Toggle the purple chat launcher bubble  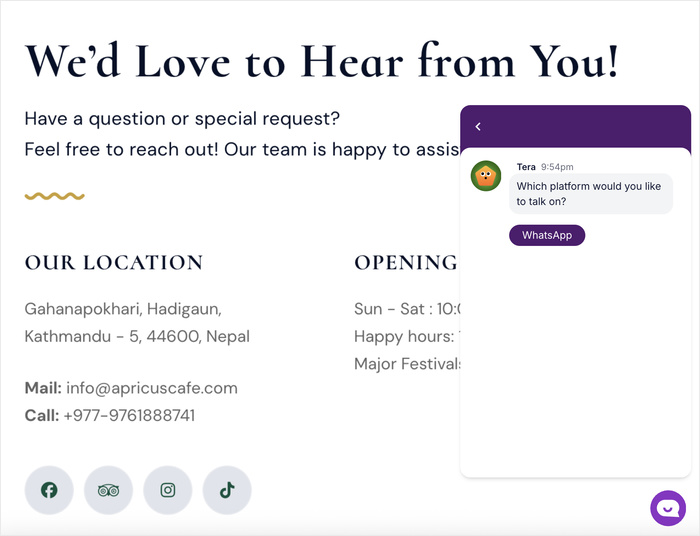[x=668, y=508]
